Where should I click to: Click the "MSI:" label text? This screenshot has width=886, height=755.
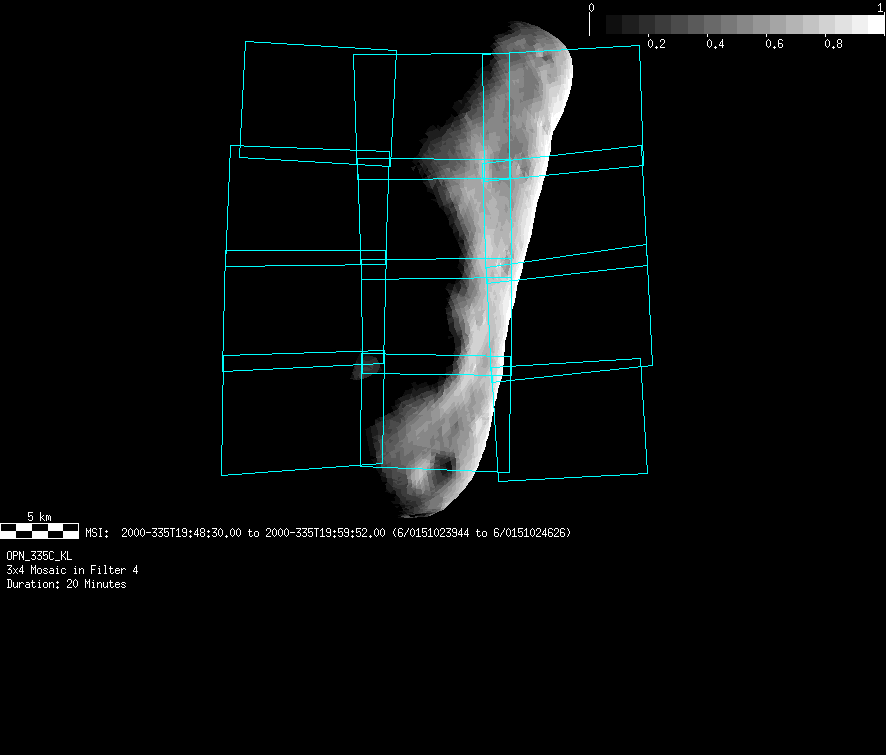(98, 533)
